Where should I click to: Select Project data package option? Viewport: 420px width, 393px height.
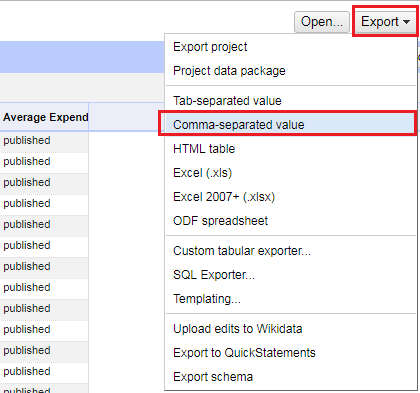click(290, 71)
